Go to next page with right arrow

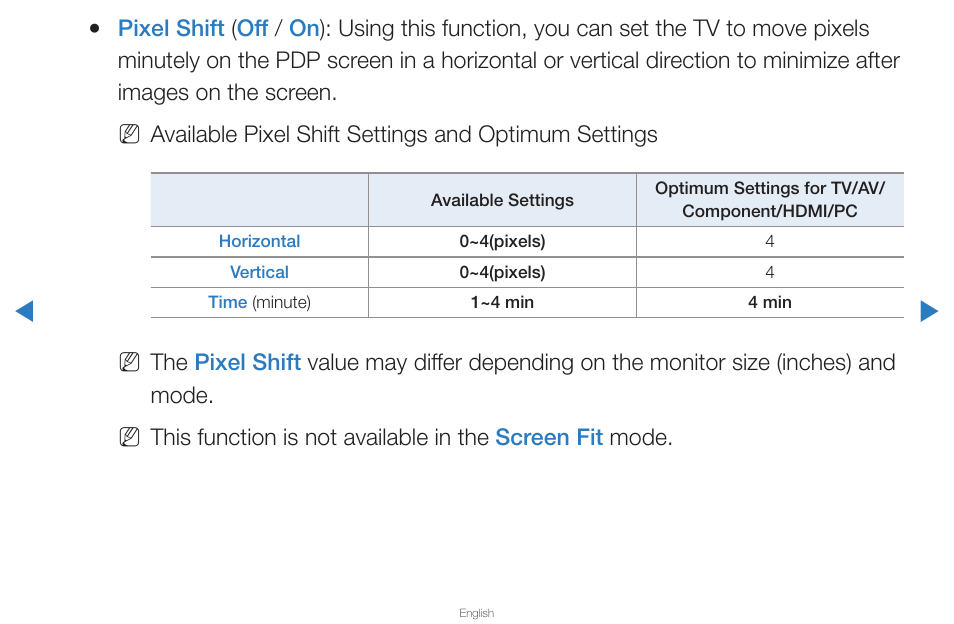pos(929,311)
